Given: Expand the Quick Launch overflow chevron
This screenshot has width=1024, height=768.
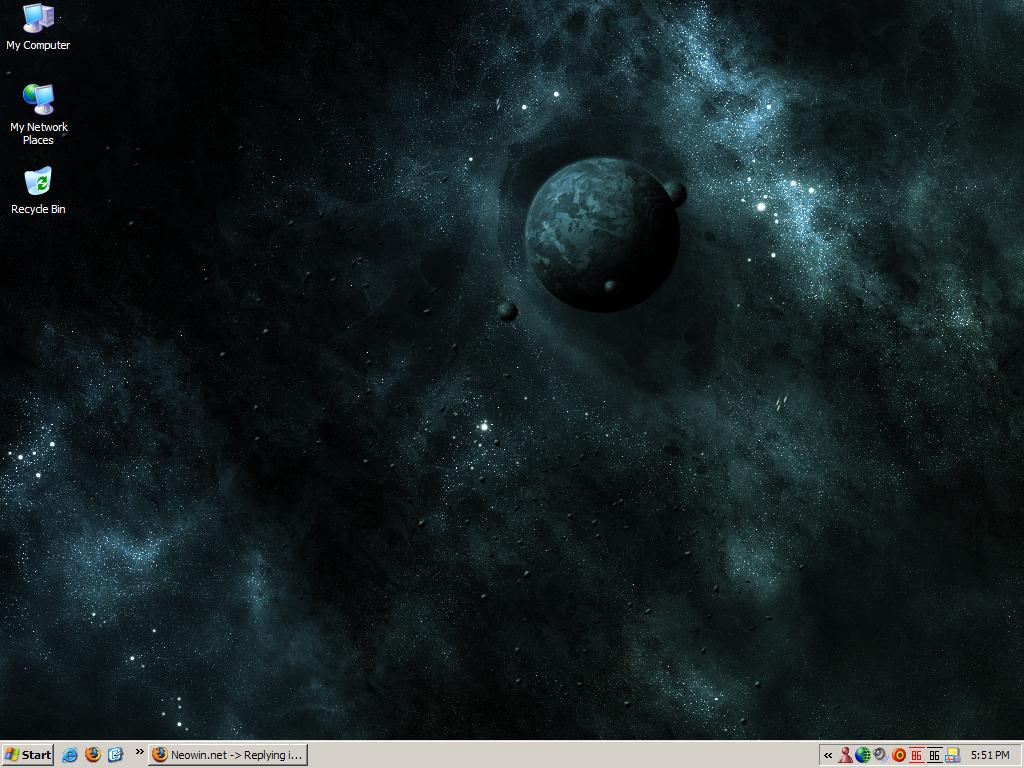Looking at the screenshot, I should 139,752.
